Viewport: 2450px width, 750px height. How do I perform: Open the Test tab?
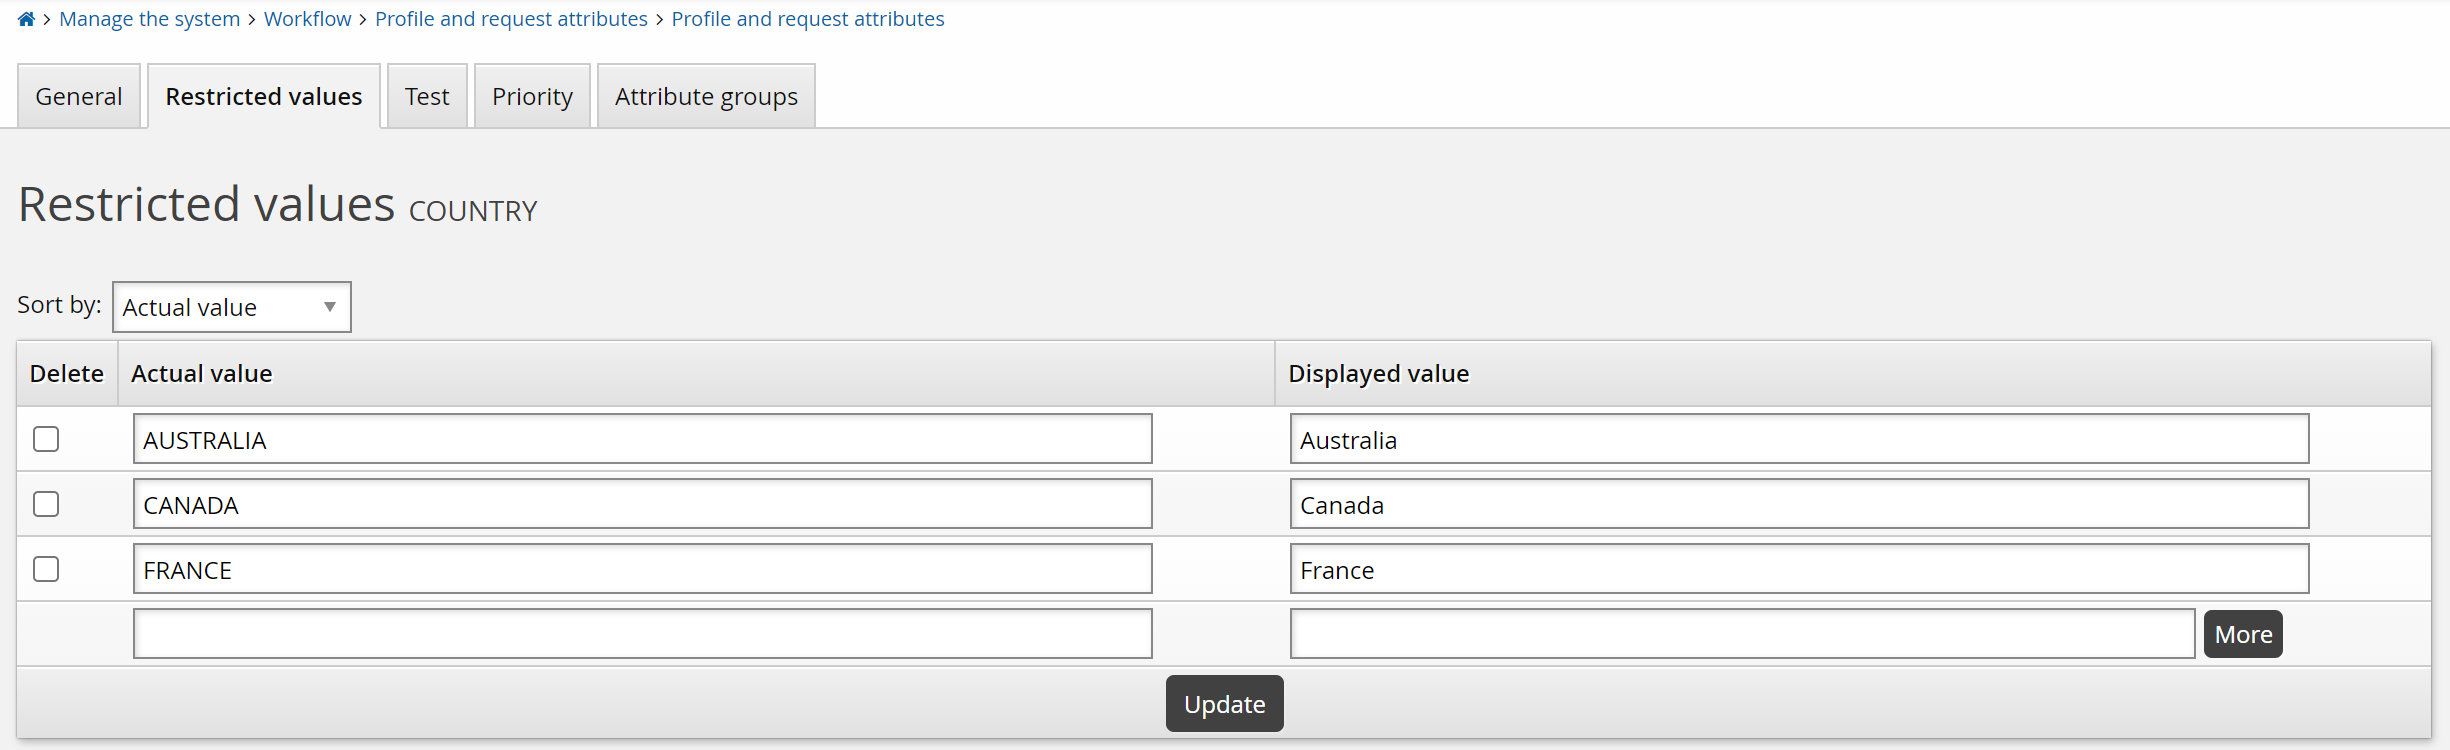point(427,97)
